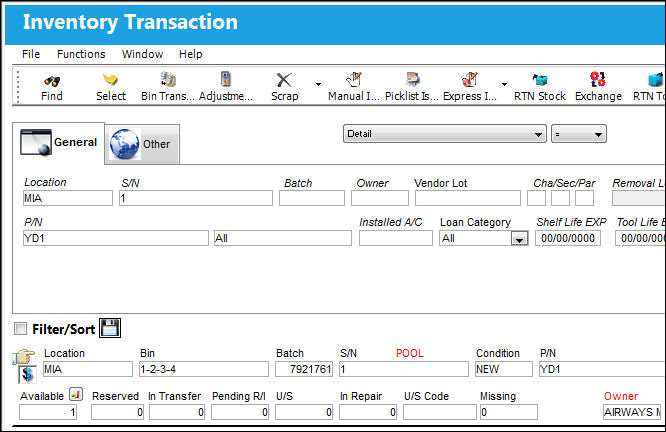Open the equals operator dropdown

tap(579, 134)
